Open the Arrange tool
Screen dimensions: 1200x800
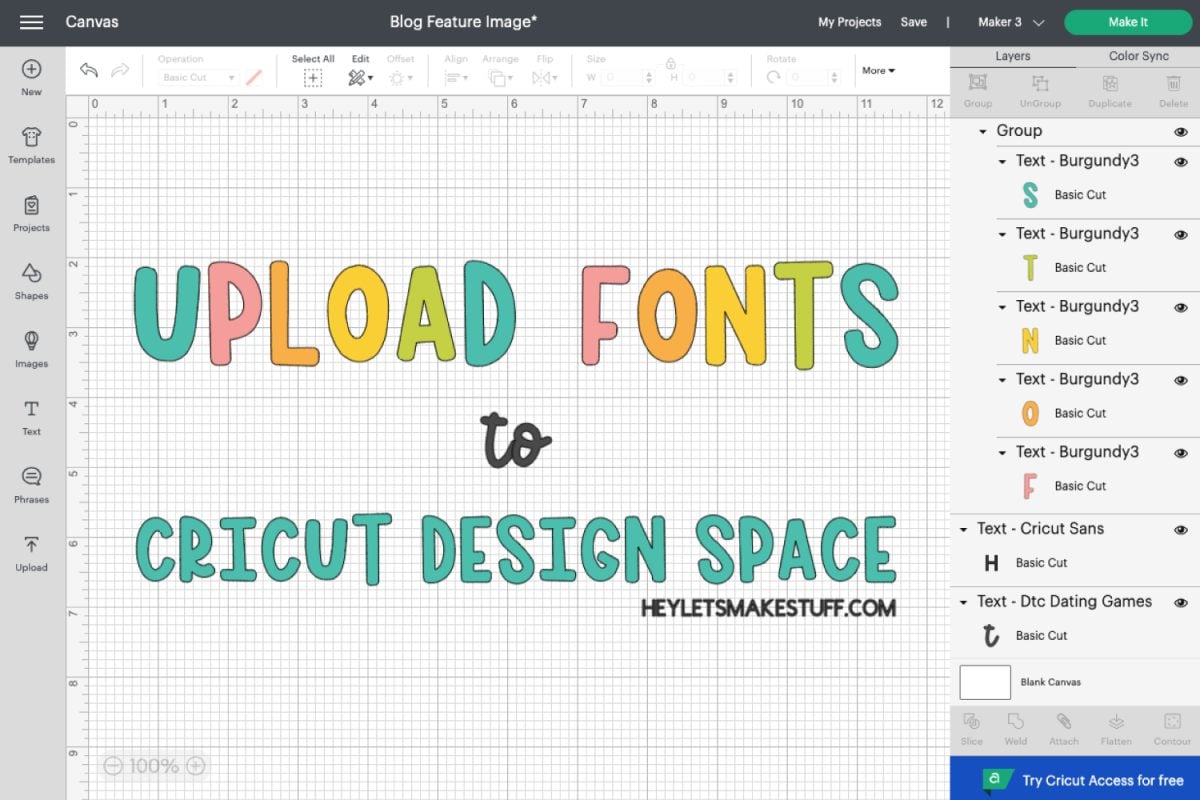pos(500,78)
